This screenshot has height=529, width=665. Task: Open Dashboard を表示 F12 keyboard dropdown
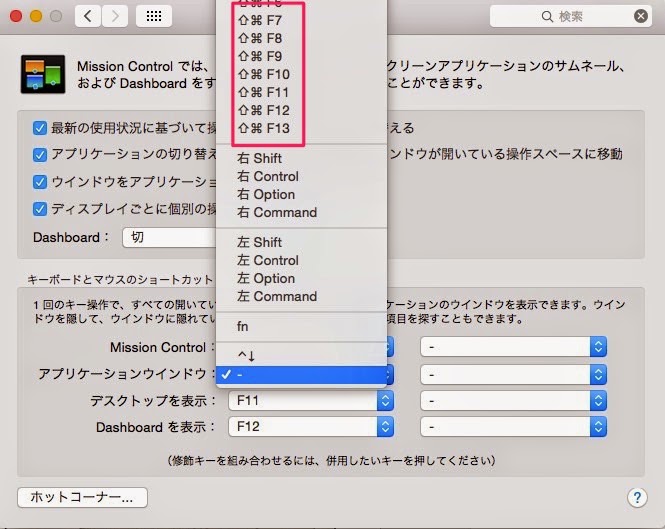click(x=311, y=427)
